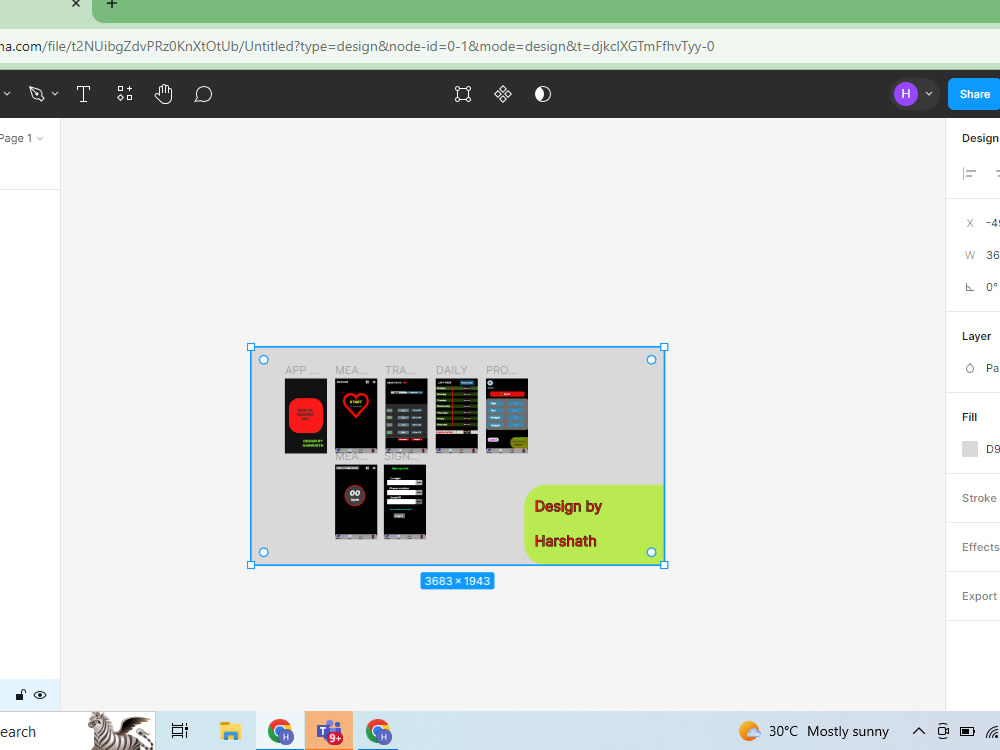Click the browser address bar URL
The width and height of the screenshot is (1000, 750).
(x=357, y=46)
